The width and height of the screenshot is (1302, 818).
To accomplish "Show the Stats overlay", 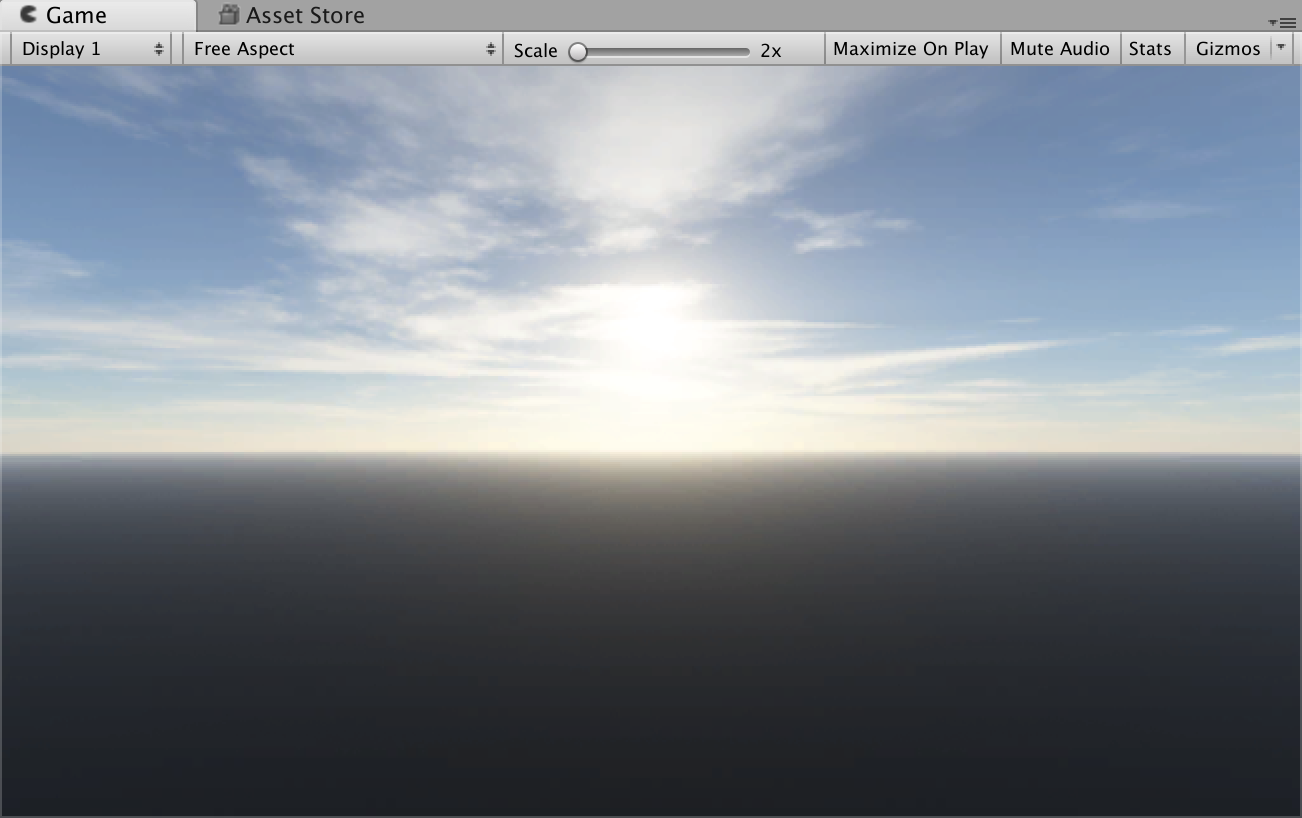I will click(1150, 49).
